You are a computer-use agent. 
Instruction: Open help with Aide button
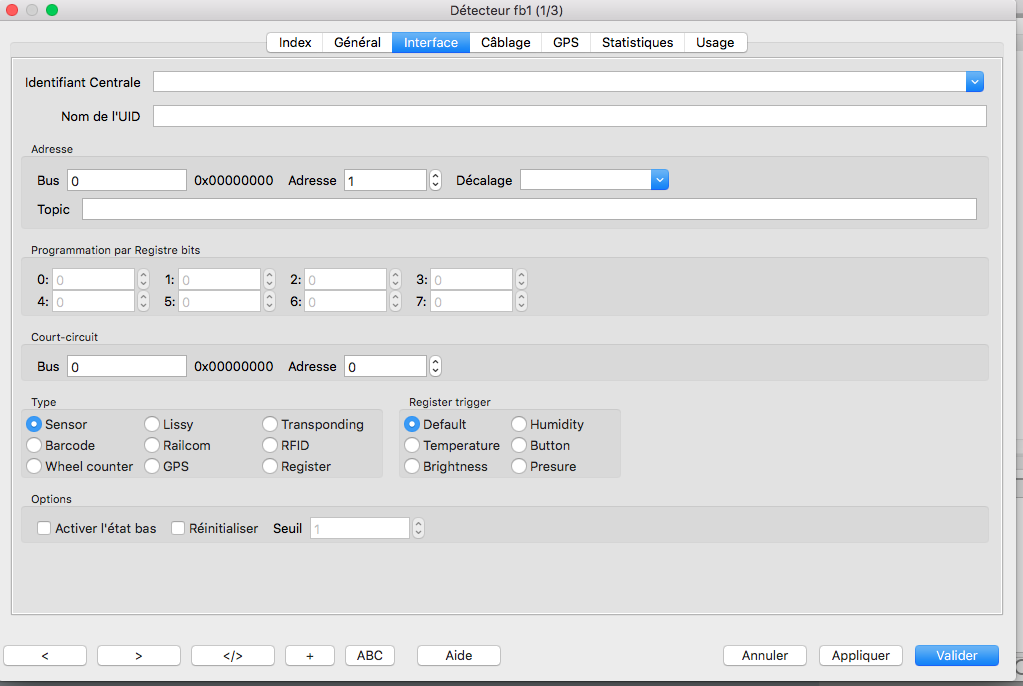pyautogui.click(x=459, y=655)
